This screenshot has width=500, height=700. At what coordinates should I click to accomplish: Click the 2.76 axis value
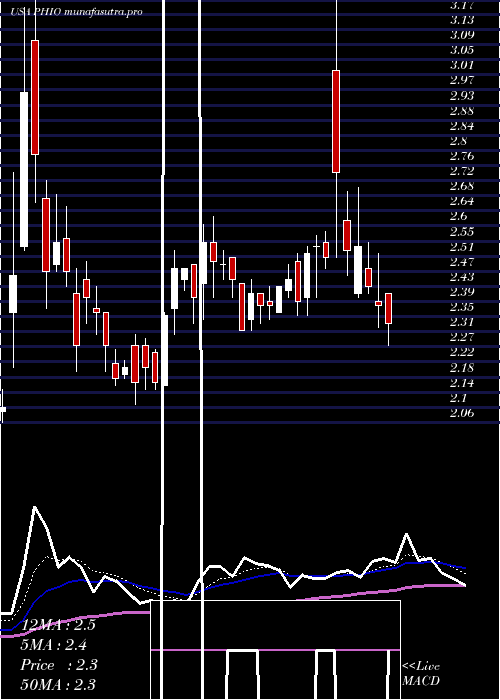462,156
